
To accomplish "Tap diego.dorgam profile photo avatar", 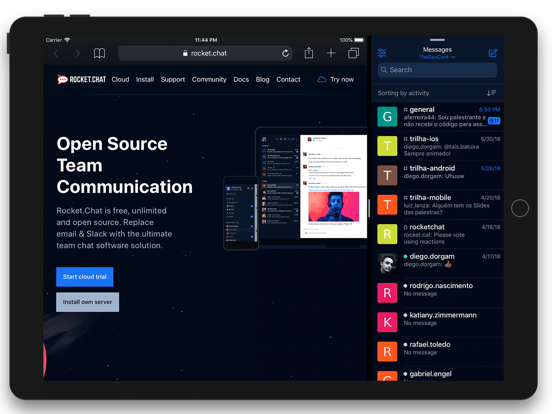I will (x=387, y=263).
